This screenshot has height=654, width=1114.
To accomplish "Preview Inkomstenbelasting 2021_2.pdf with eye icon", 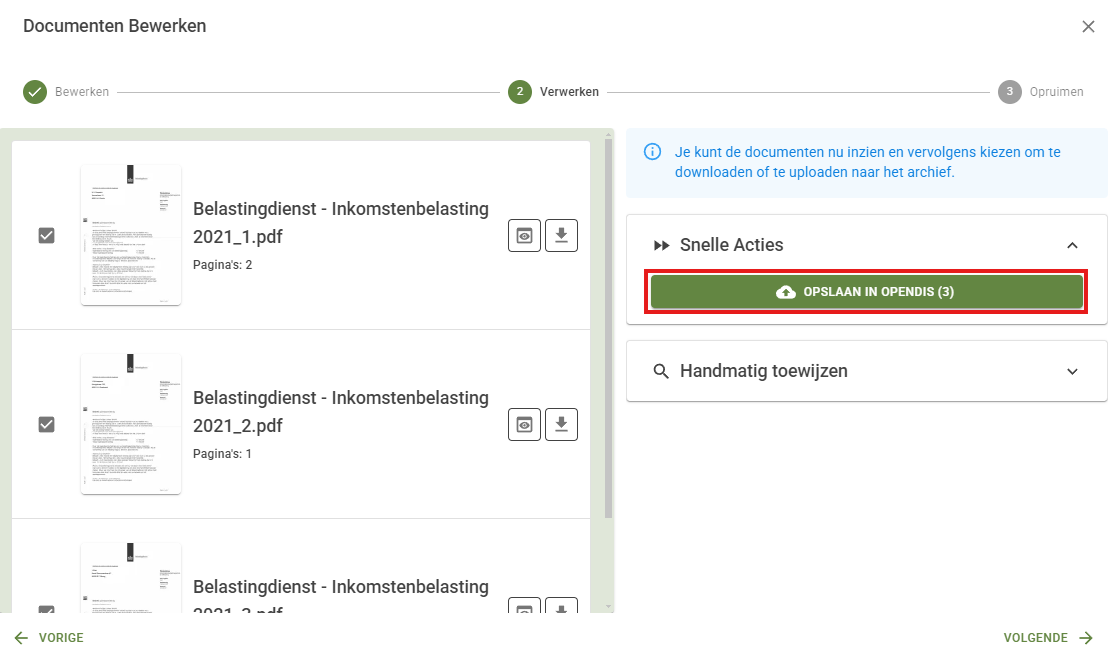I will click(x=524, y=424).
